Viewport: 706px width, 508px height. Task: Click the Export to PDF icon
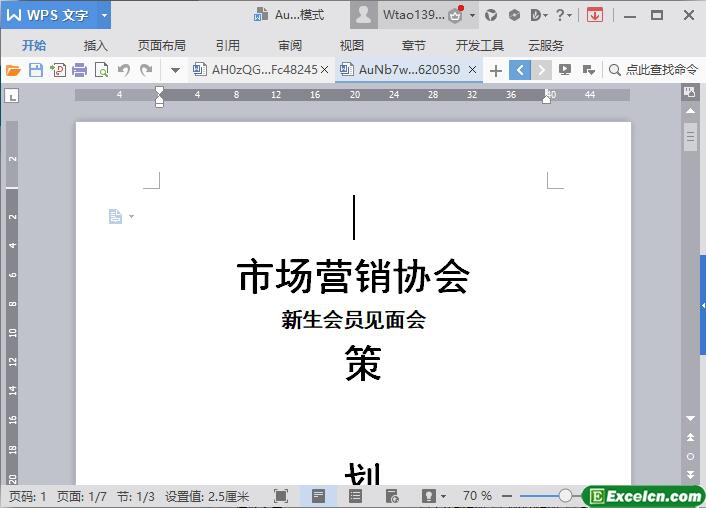pyautogui.click(x=58, y=70)
